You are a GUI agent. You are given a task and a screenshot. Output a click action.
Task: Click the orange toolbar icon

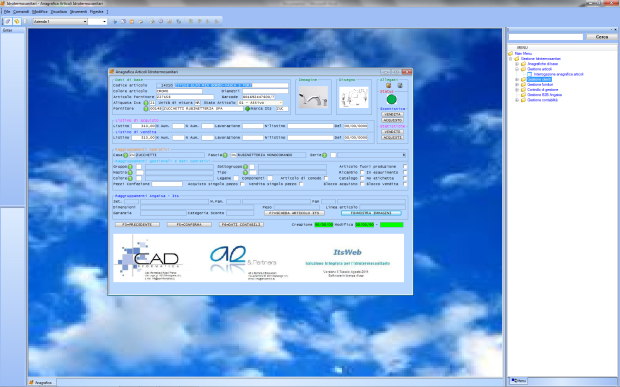pos(132,21)
